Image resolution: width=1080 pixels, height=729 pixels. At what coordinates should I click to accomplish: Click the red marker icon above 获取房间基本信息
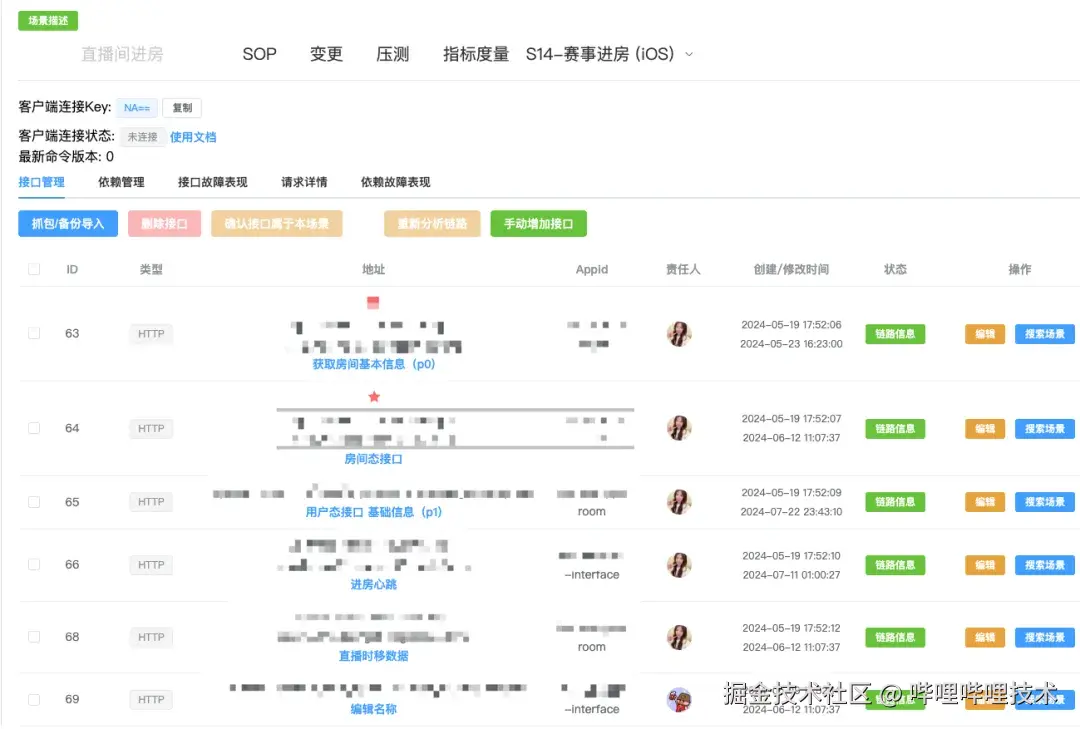[373, 301]
